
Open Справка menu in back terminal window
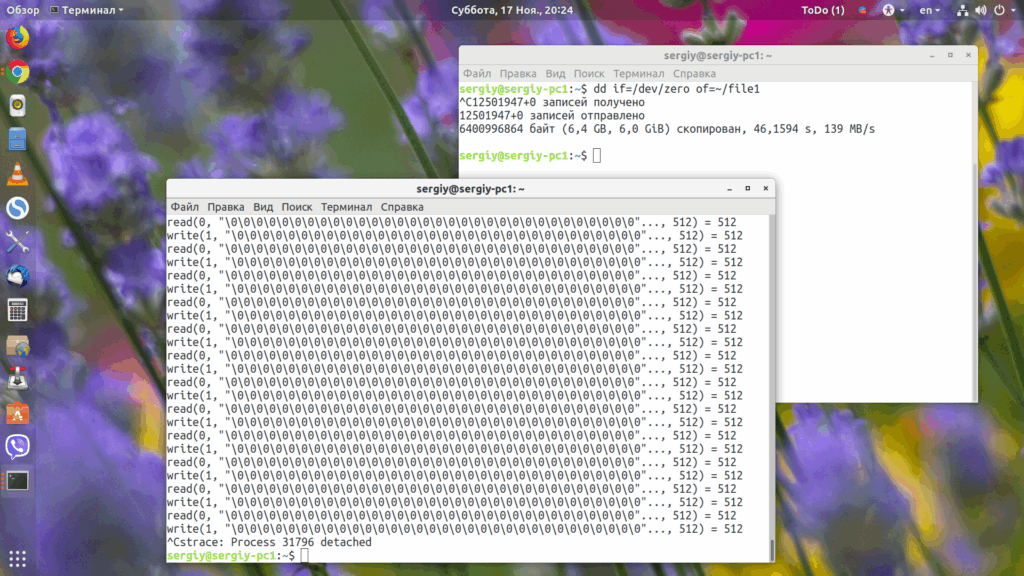[x=694, y=74]
